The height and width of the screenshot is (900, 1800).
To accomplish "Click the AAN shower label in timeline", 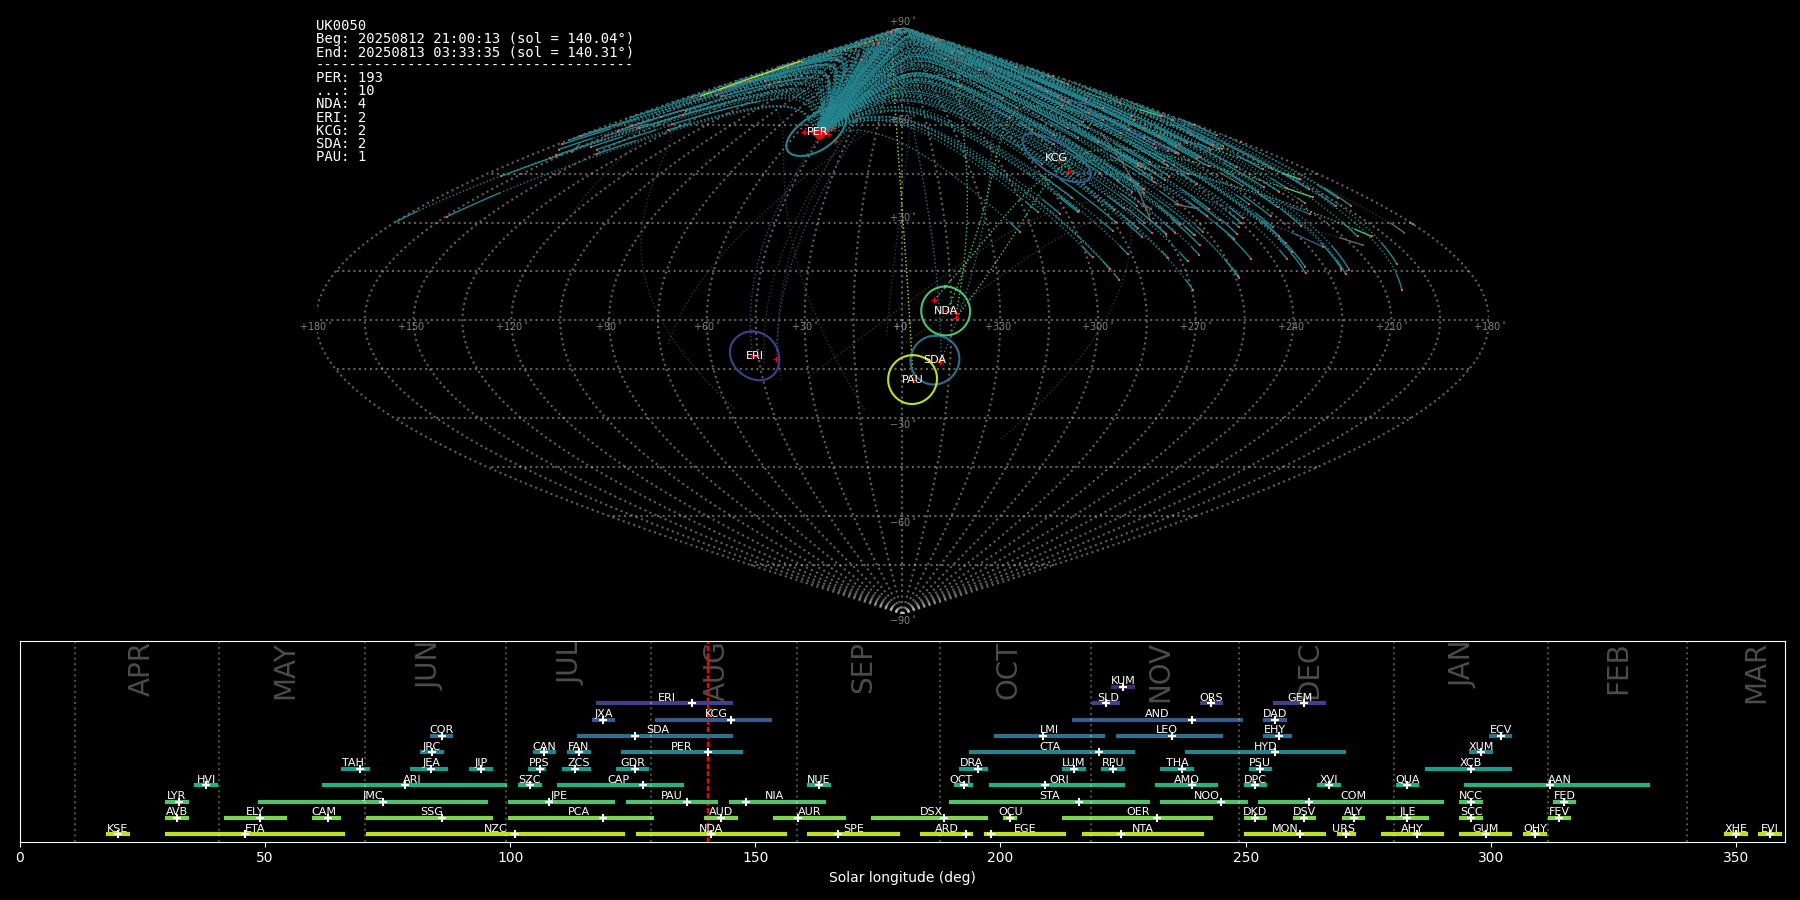I will 1559,780.
